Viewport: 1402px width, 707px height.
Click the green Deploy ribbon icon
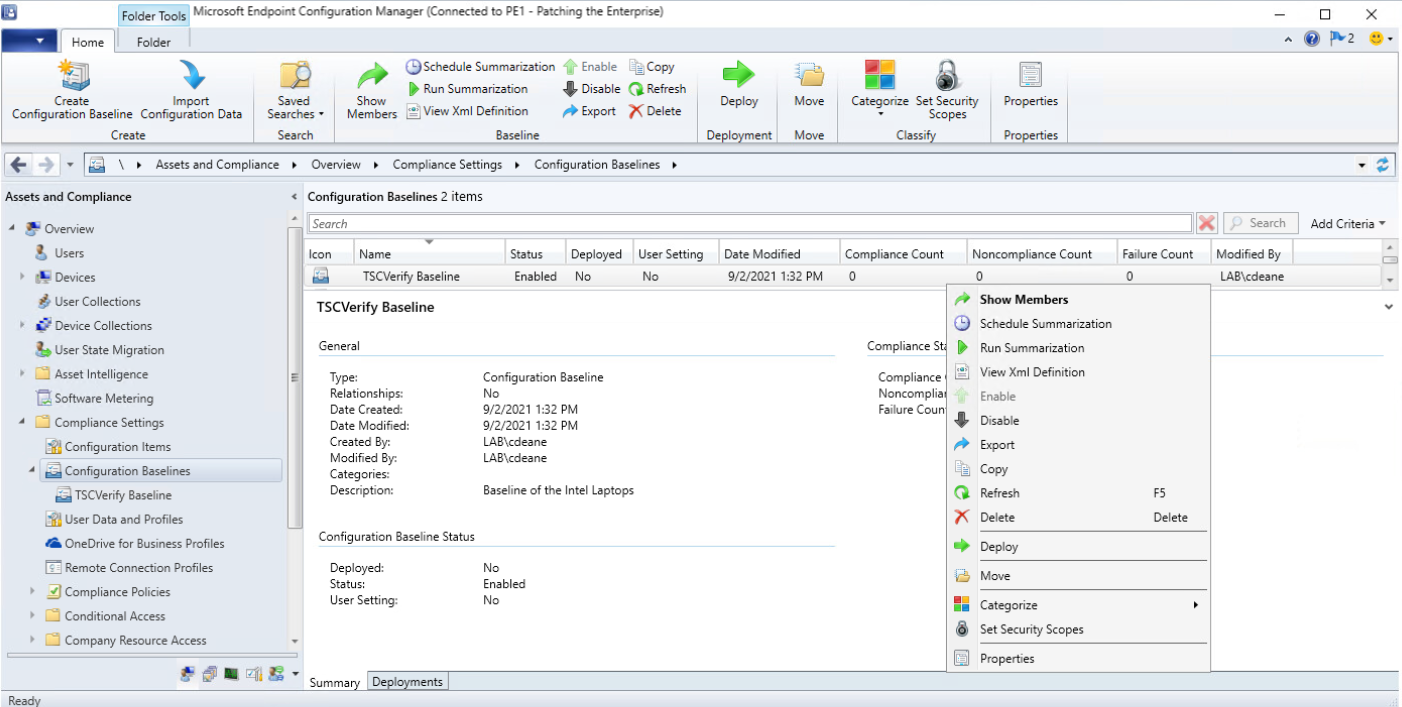pos(739,85)
